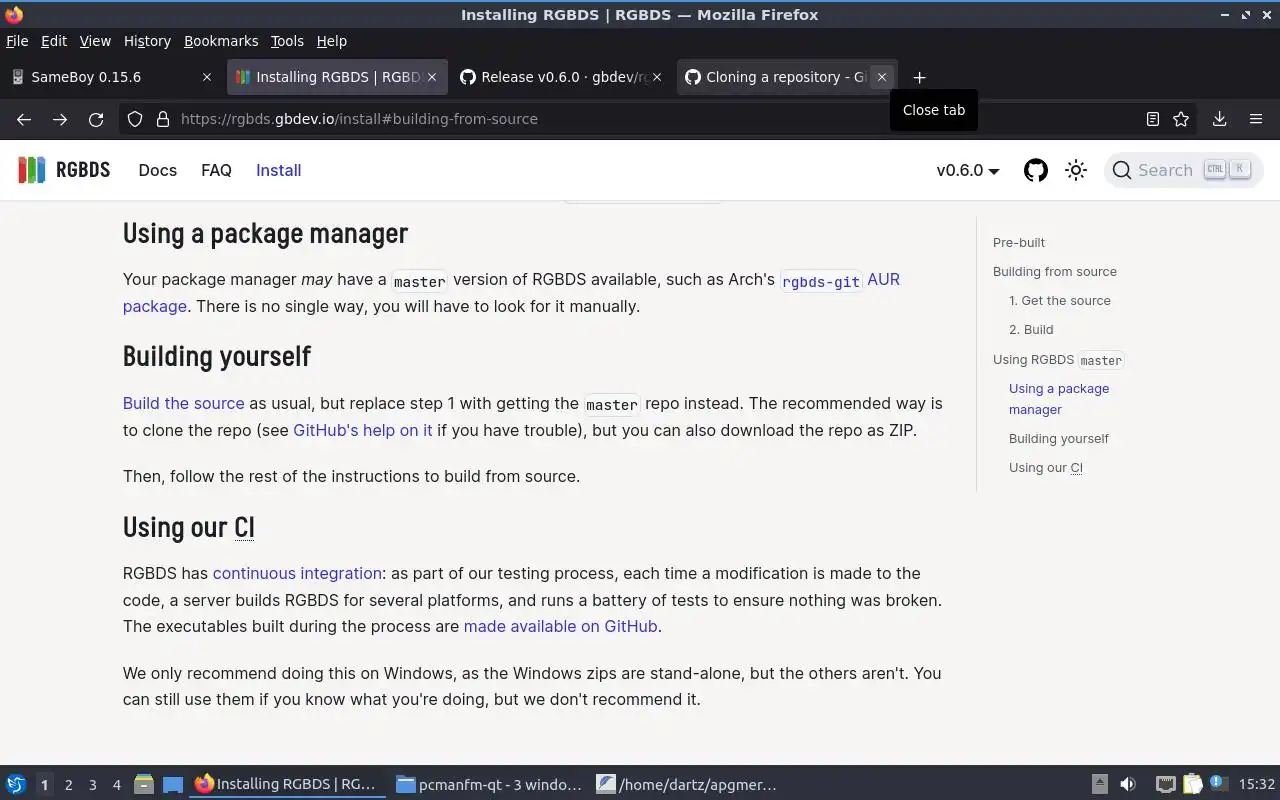Open Firefox hamburger application menu
Viewport: 1280px width, 800px height.
(x=1256, y=119)
